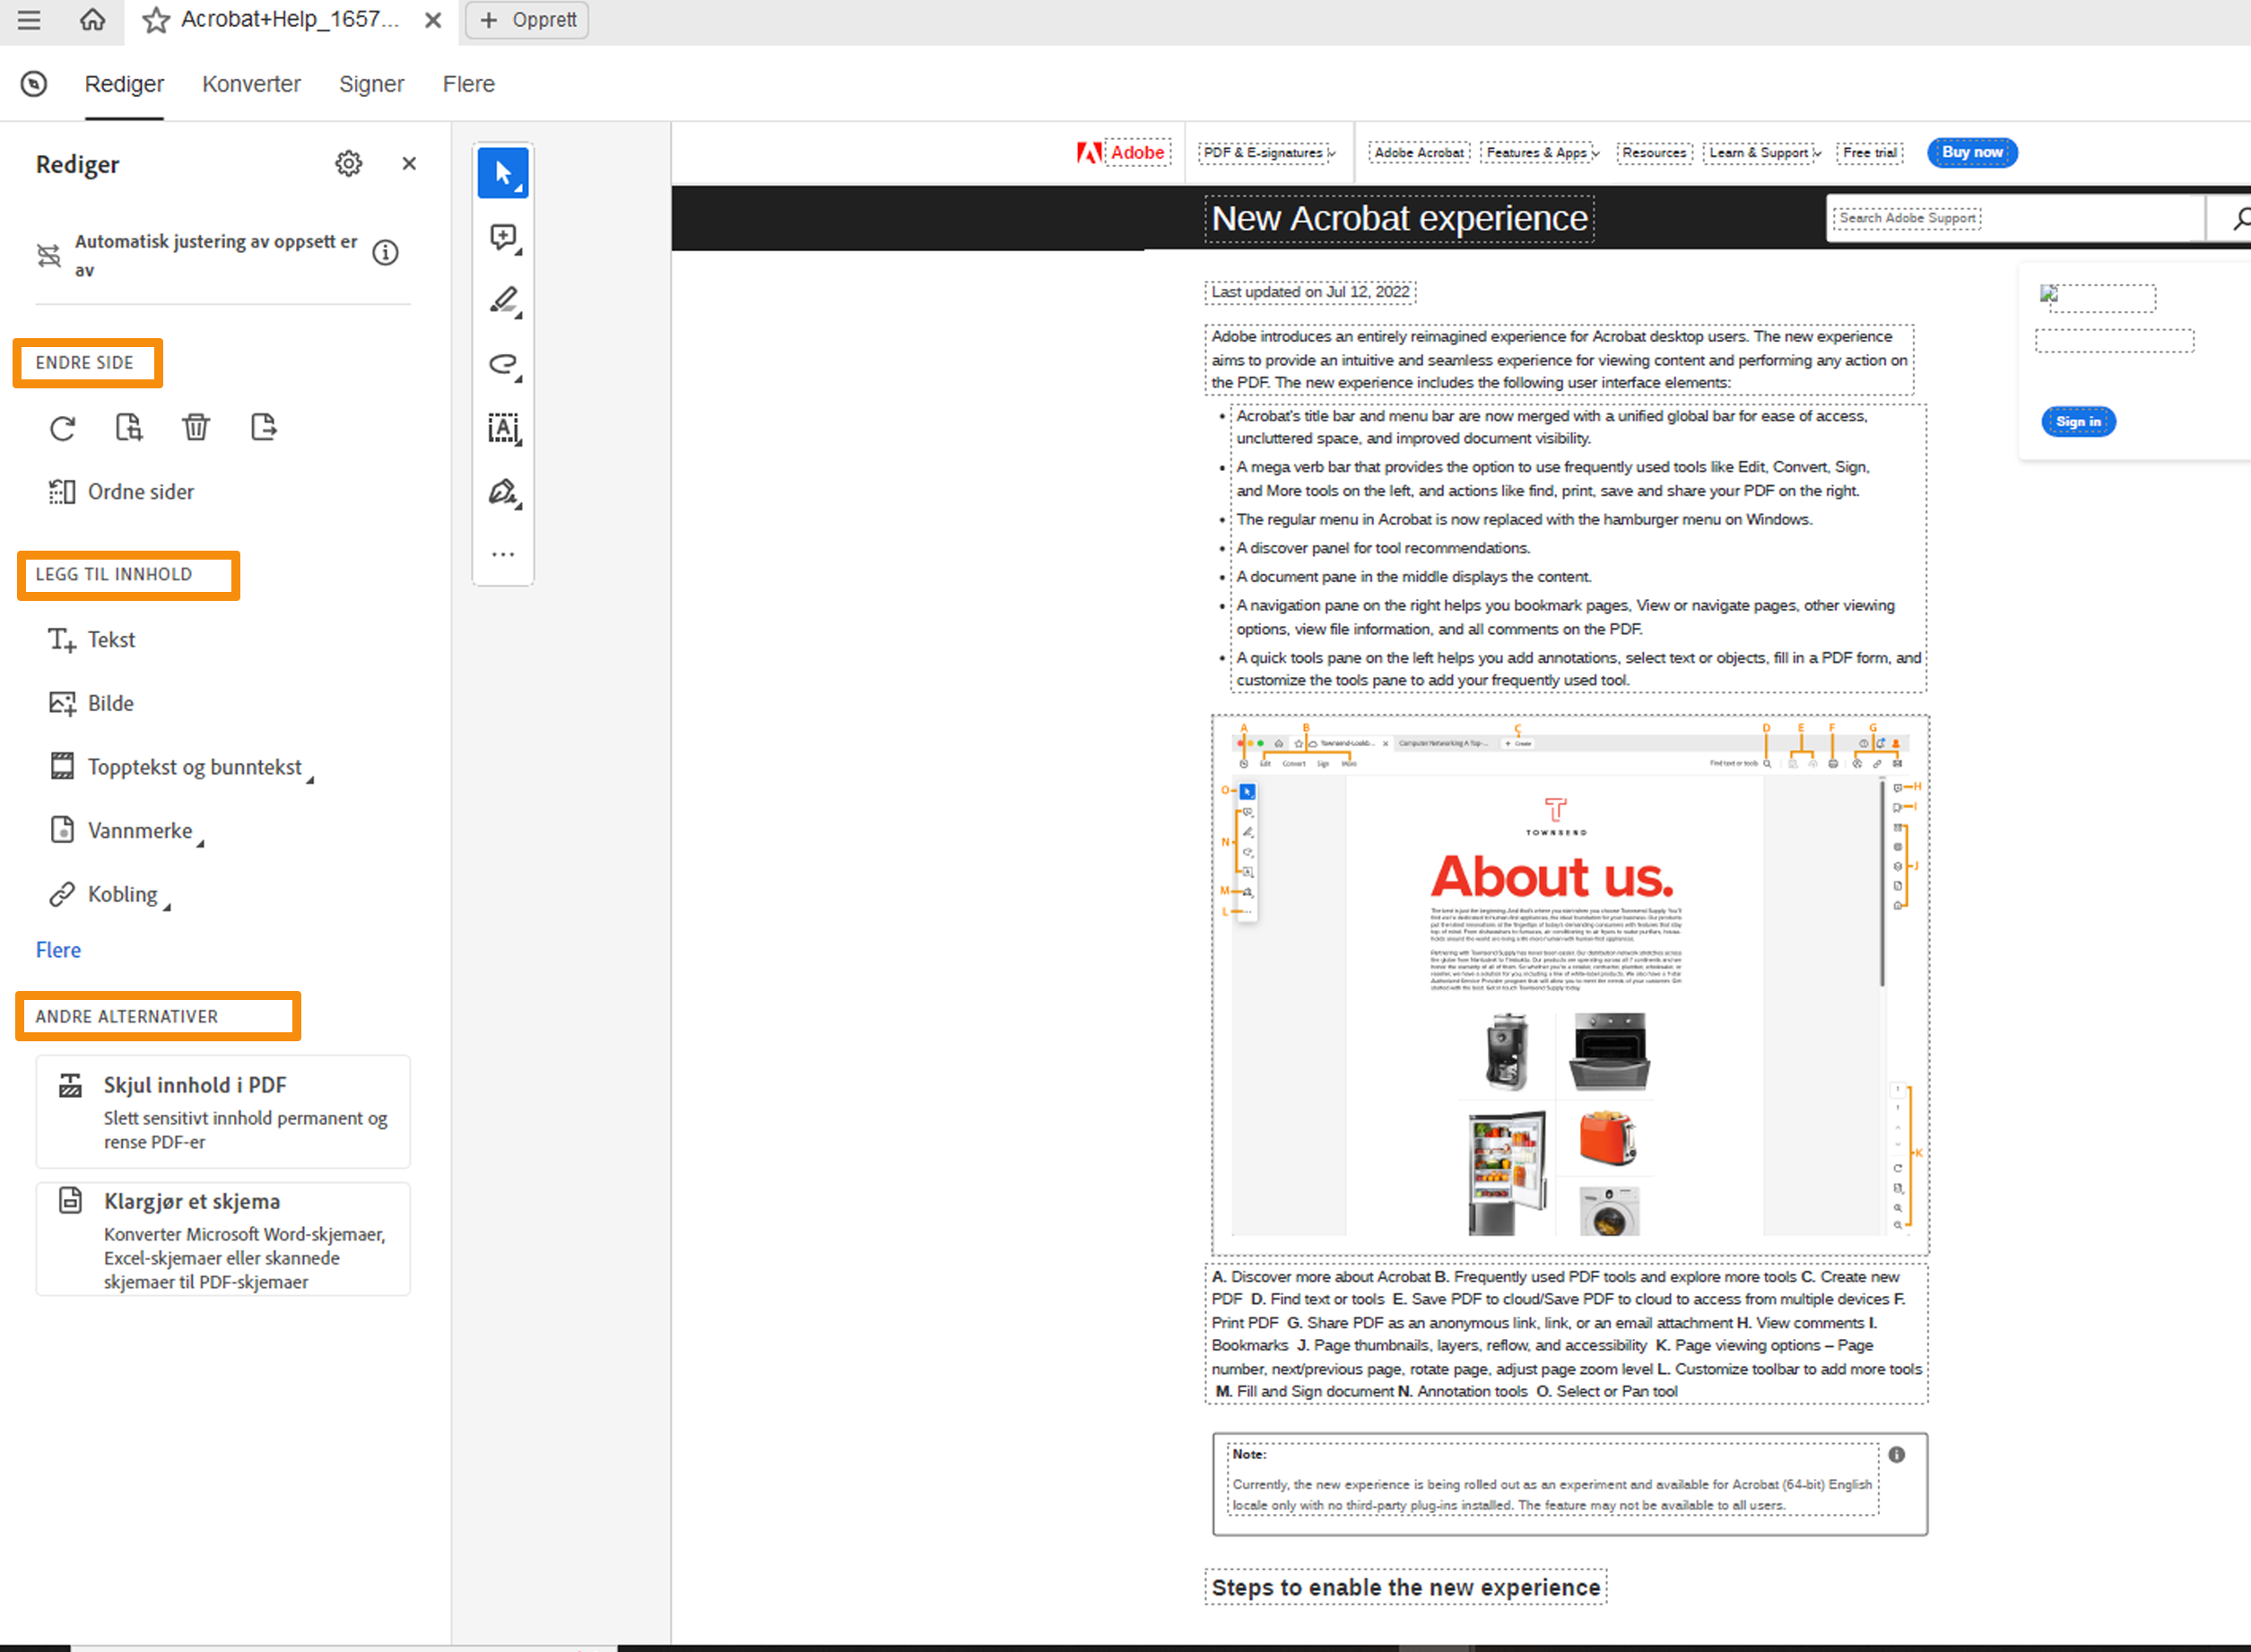Open the Konverter tab
The height and width of the screenshot is (1652, 2251).
(x=251, y=84)
